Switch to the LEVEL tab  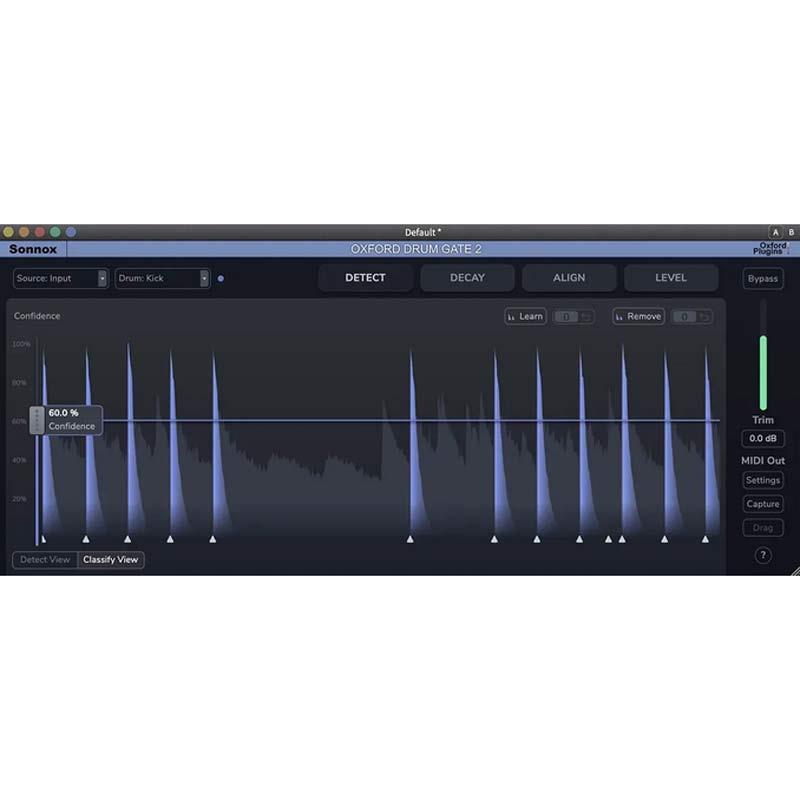point(671,278)
